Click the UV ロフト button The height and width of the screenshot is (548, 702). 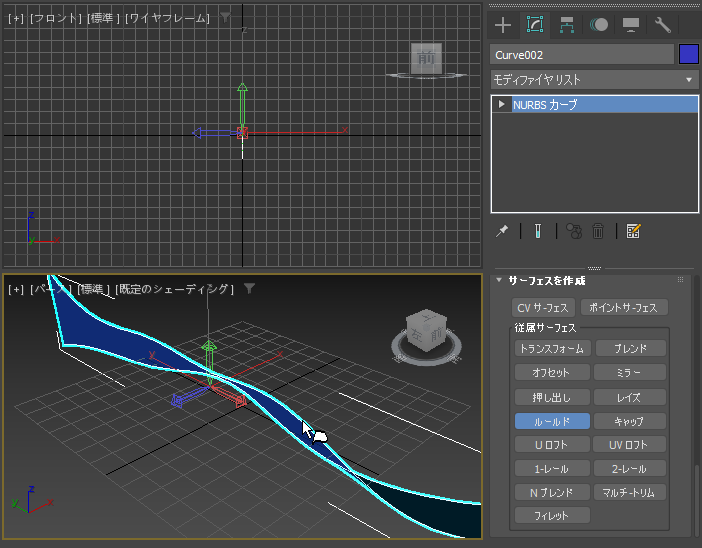[629, 445]
